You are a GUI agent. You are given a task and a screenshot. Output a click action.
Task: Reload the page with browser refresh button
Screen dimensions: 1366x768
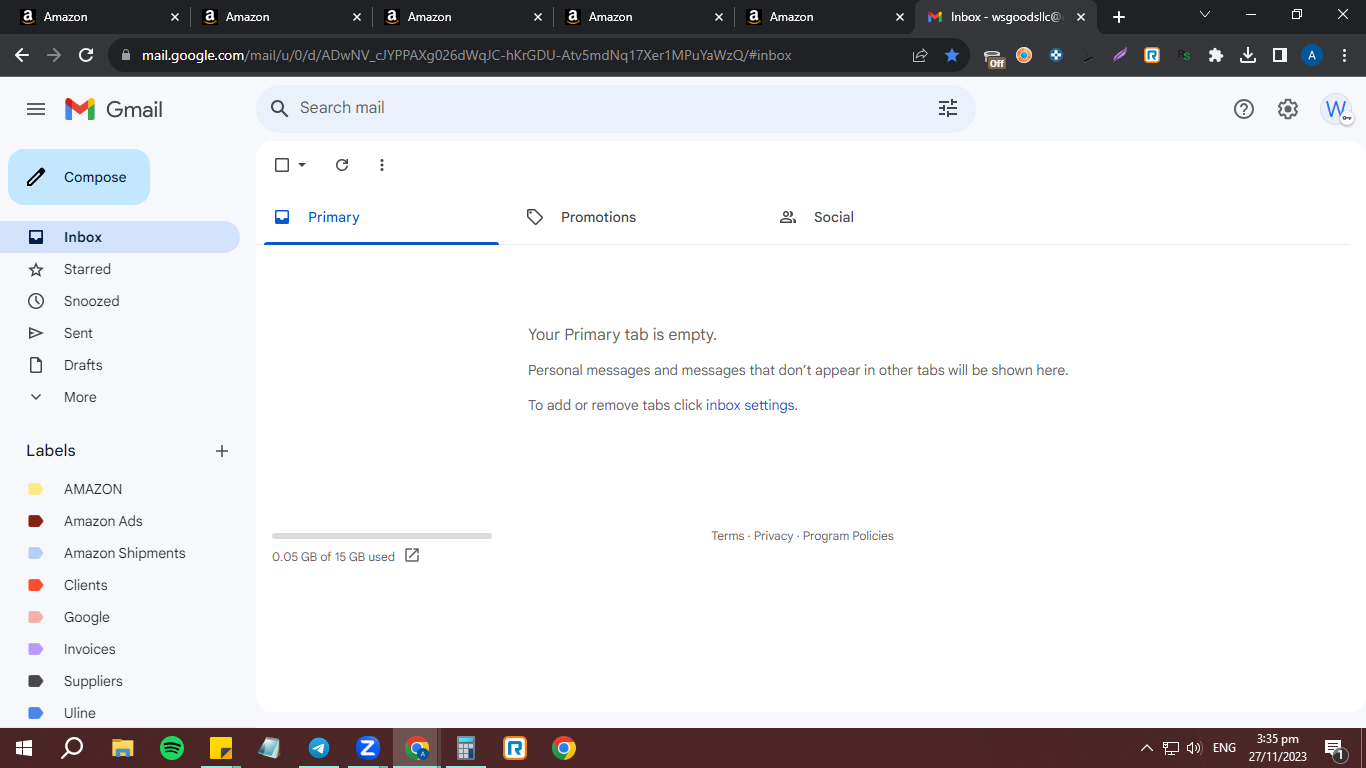[86, 55]
